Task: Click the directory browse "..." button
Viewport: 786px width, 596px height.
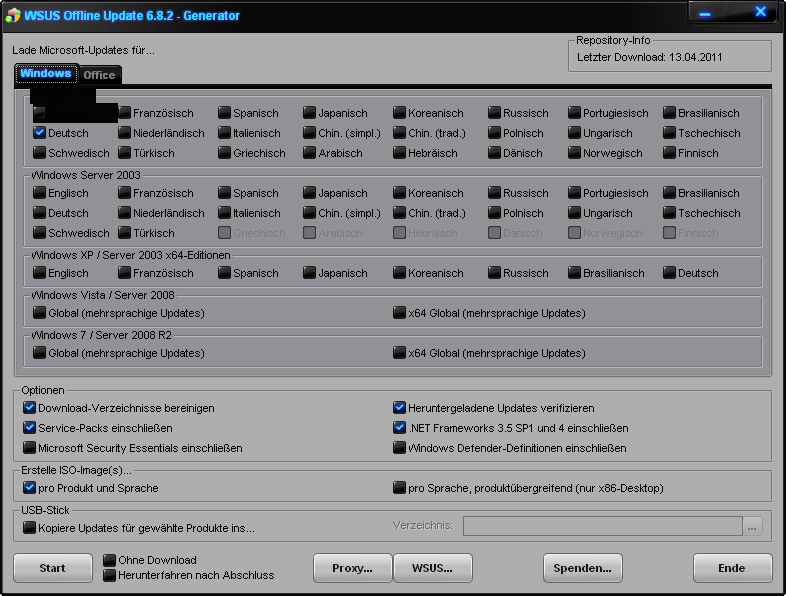Action: tap(753, 526)
